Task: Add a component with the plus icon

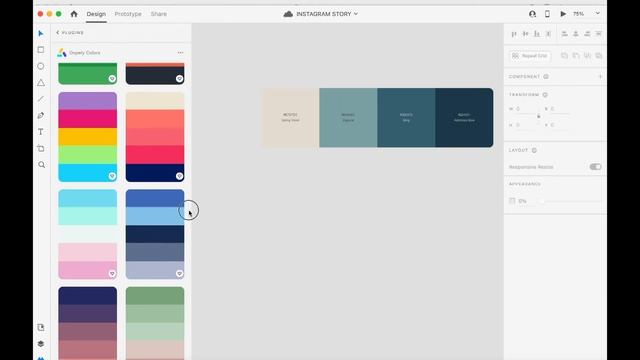Action: click(600, 76)
